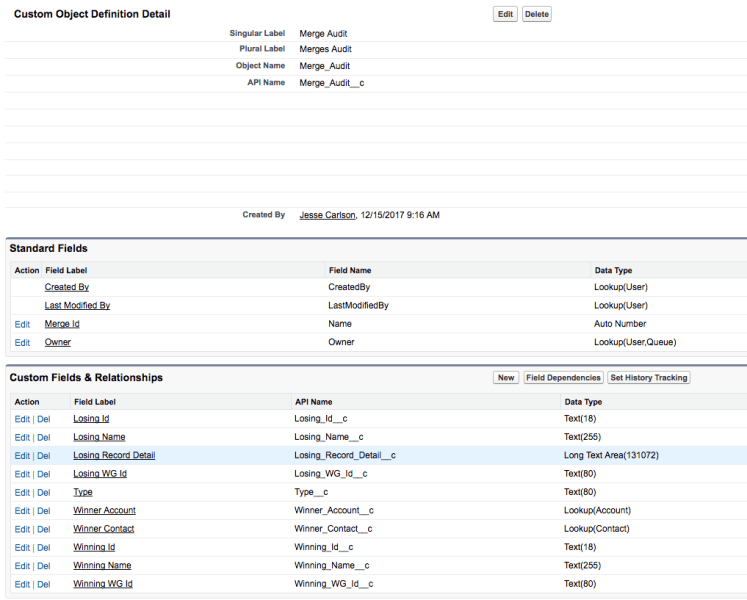Viewport: 747px width, 600px height.
Task: Open the Created By standard field
Action: pyautogui.click(x=66, y=287)
